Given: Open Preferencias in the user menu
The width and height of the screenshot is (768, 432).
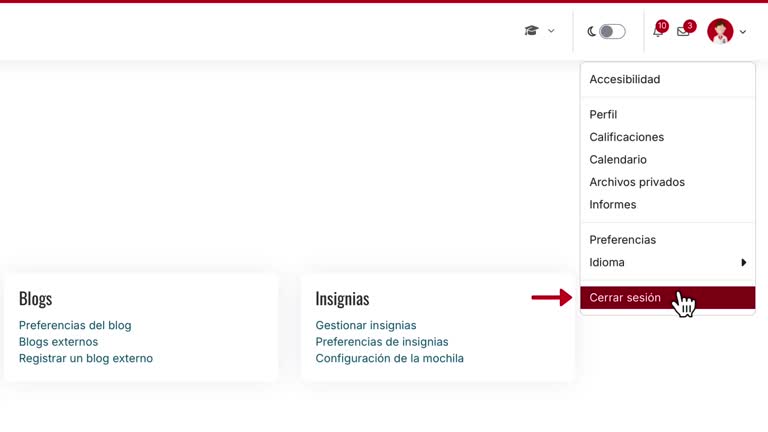Looking at the screenshot, I should (622, 240).
